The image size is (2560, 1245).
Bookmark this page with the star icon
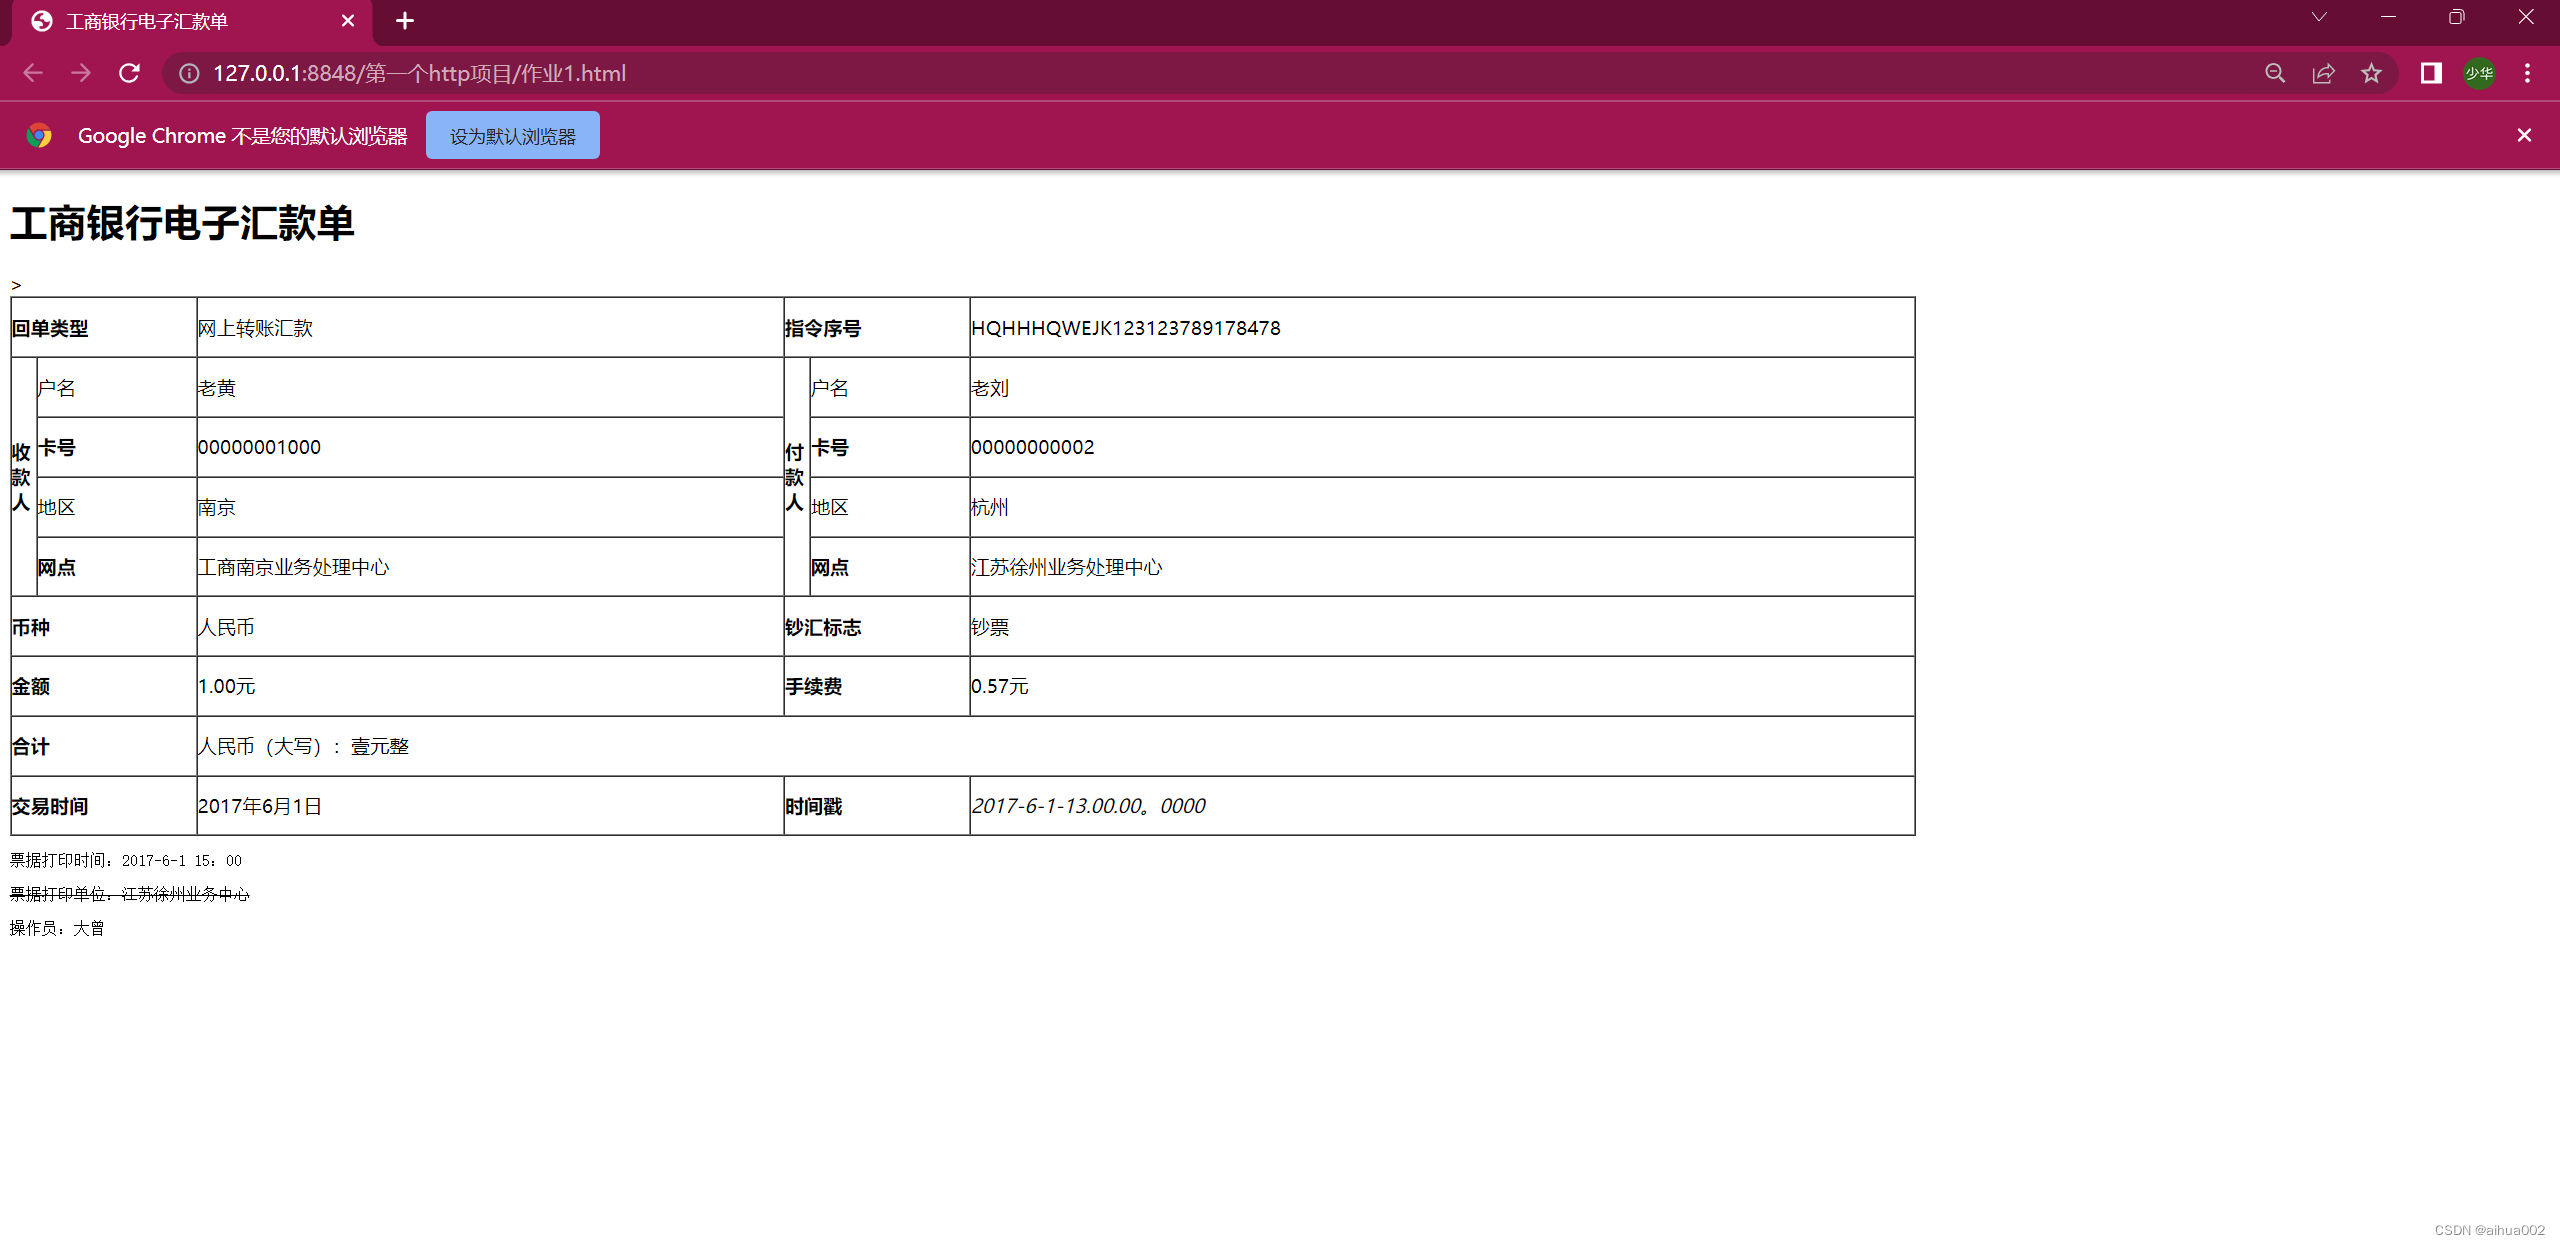(2371, 73)
